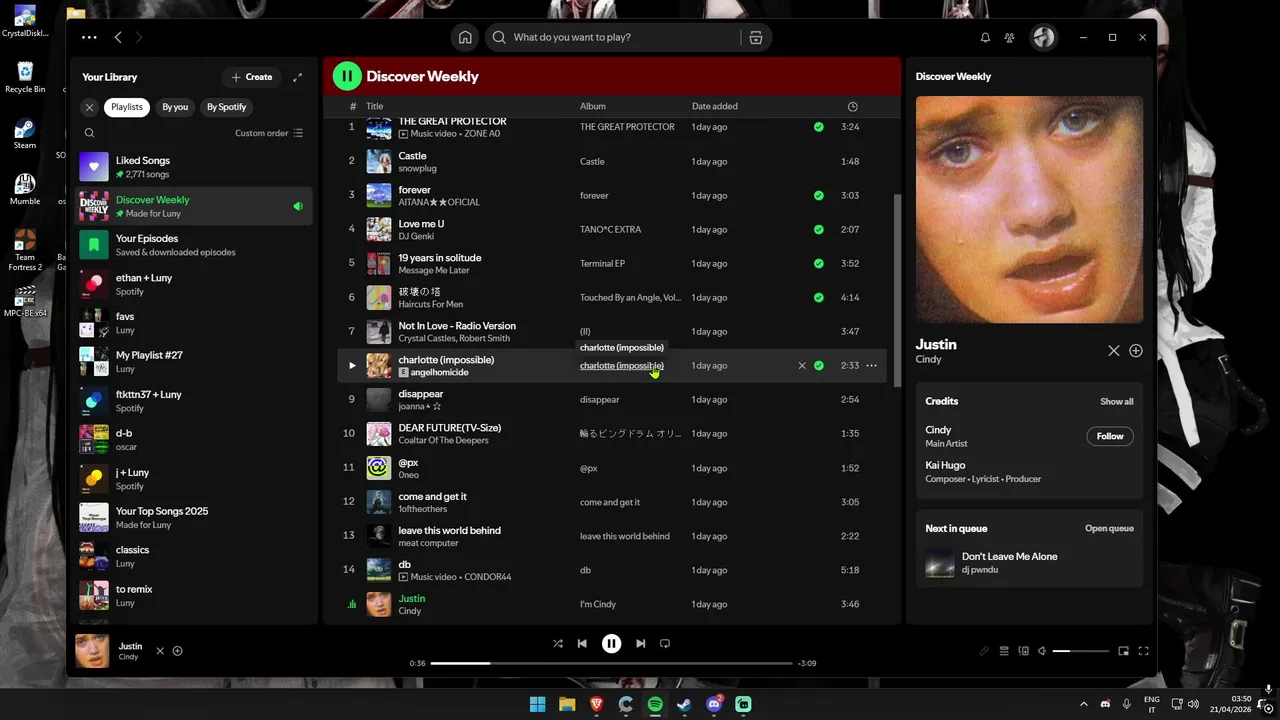Image resolution: width=1280 pixels, height=720 pixels.
Task: Adjust the volume slider
Action: click(x=1081, y=651)
